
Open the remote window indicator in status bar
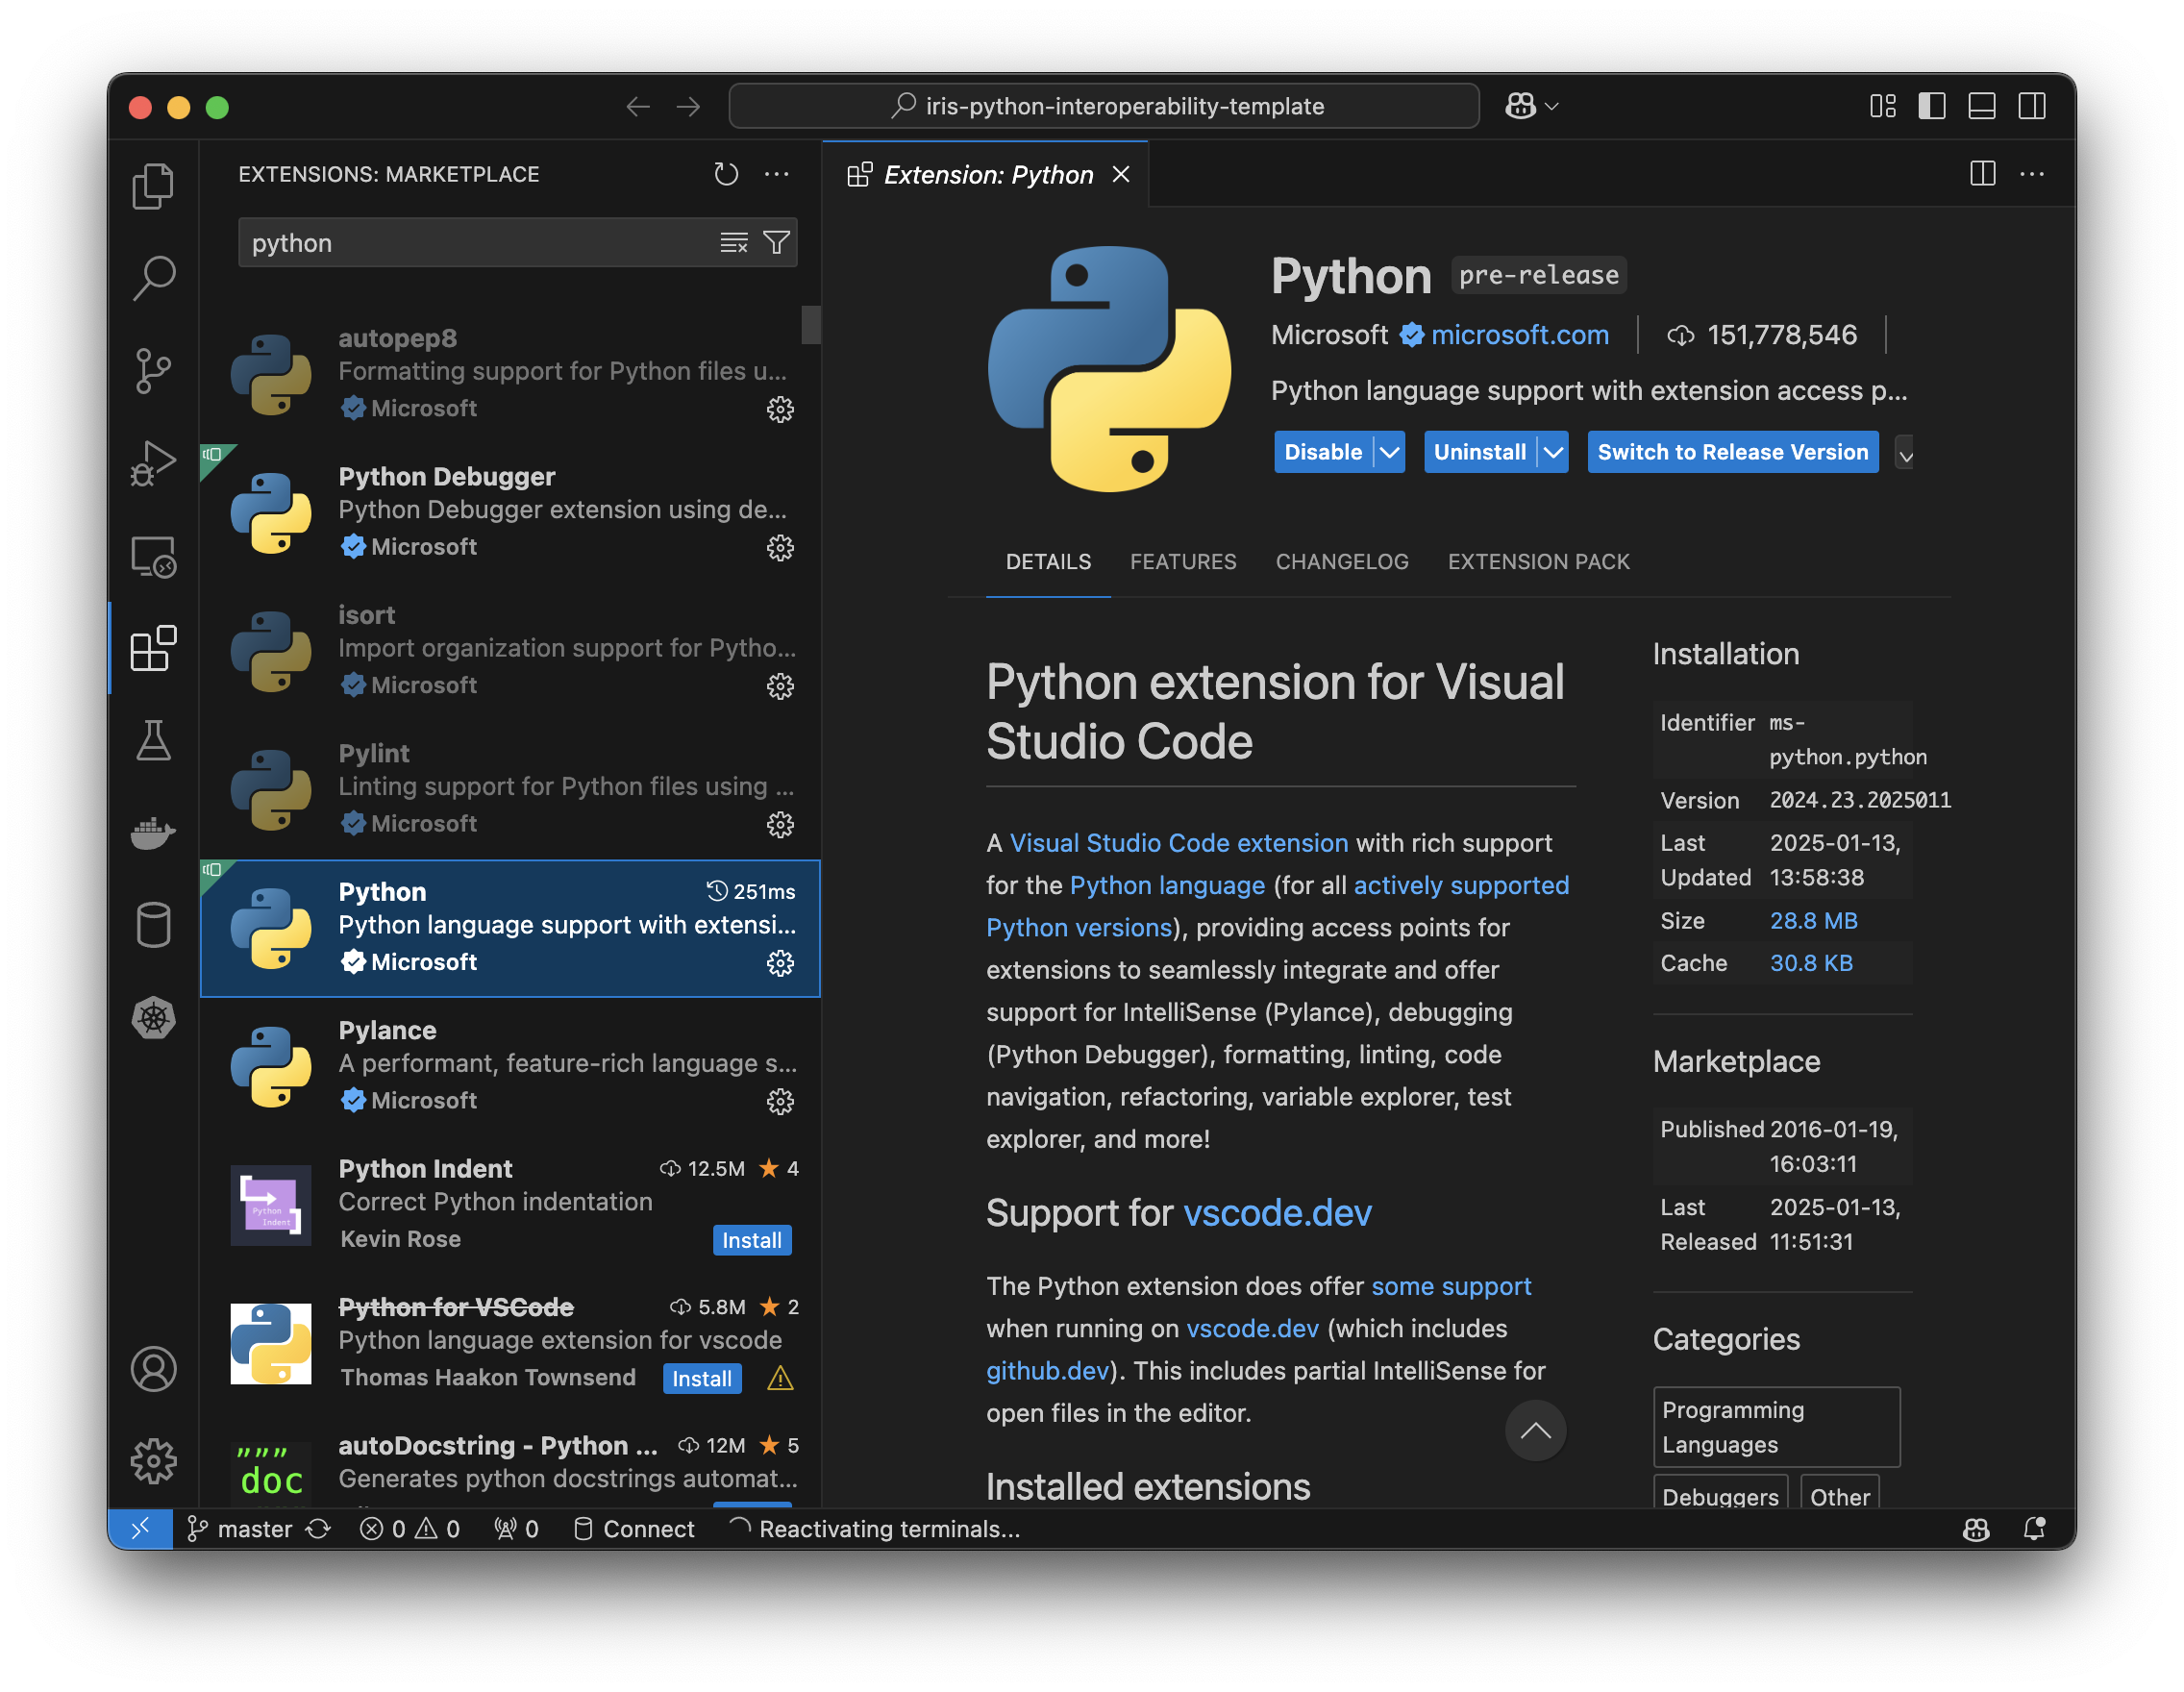click(140, 1529)
